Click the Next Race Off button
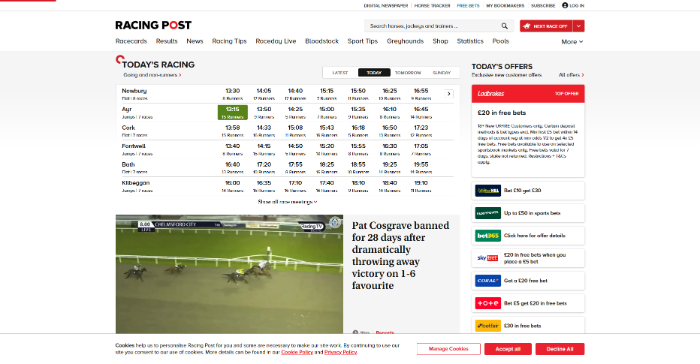 tap(546, 26)
